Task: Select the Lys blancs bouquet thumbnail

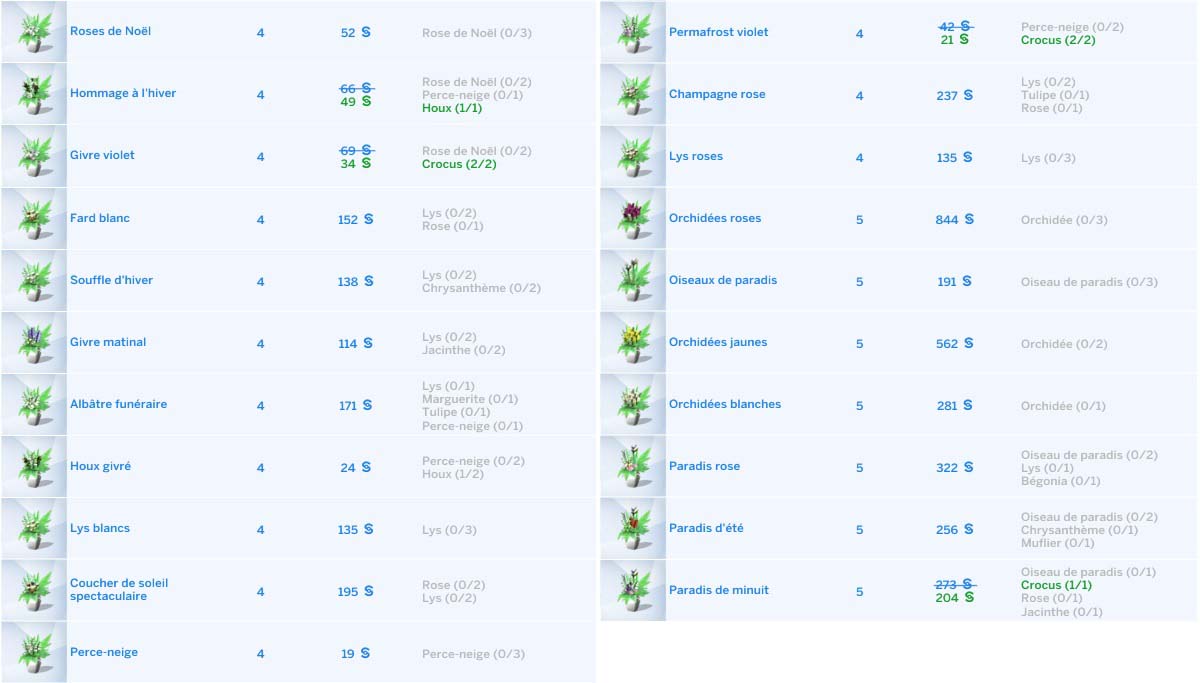Action: pyautogui.click(x=33, y=529)
